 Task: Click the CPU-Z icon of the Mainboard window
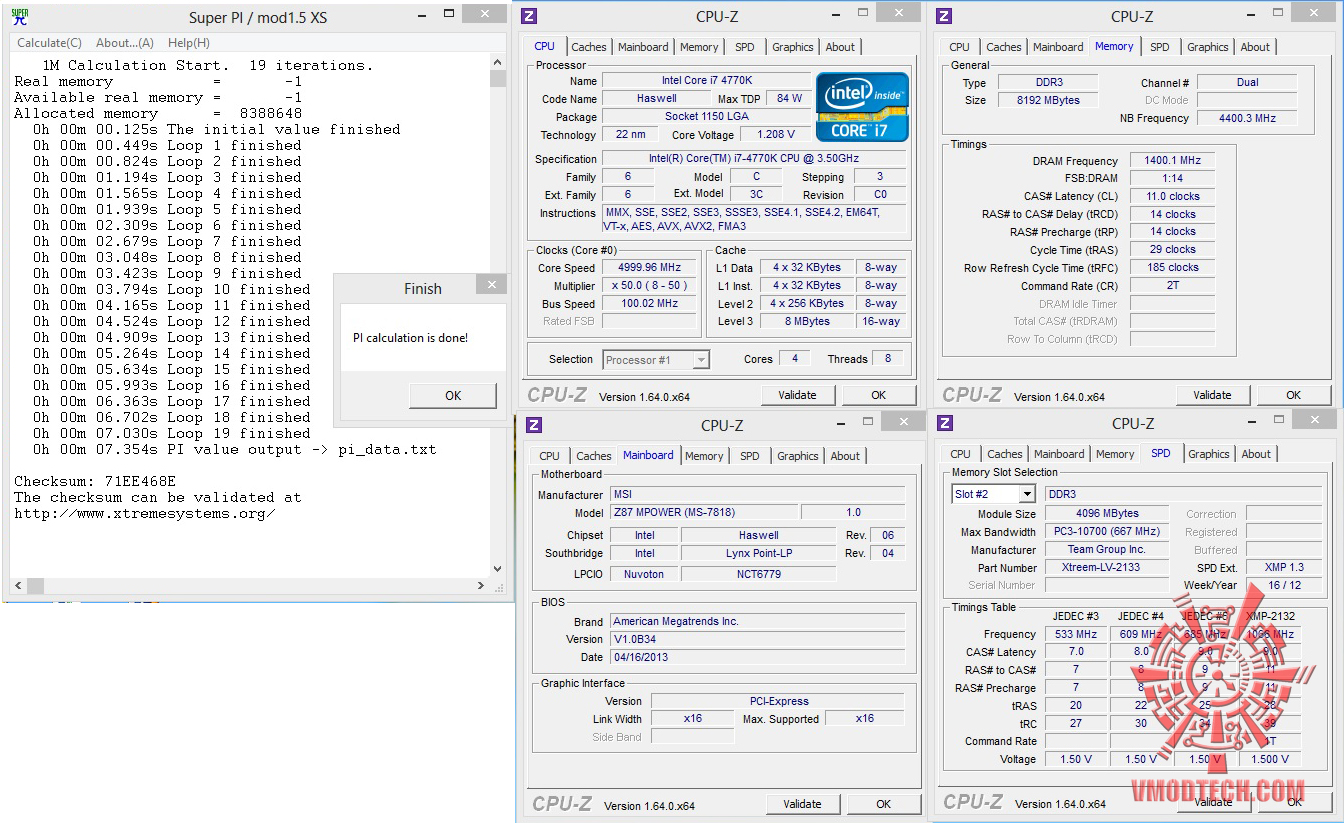(x=534, y=425)
